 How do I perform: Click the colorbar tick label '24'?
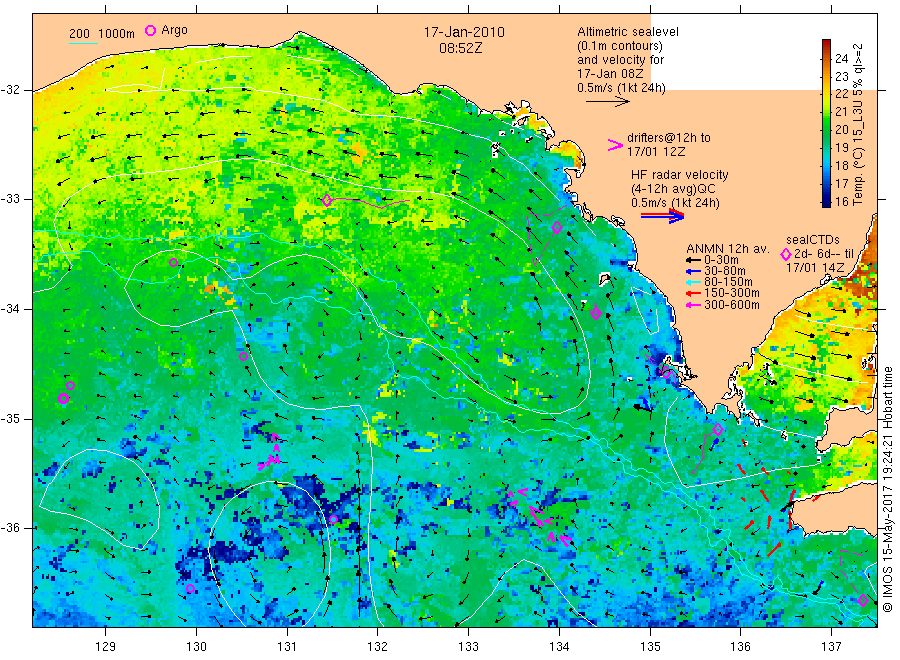[x=841, y=59]
